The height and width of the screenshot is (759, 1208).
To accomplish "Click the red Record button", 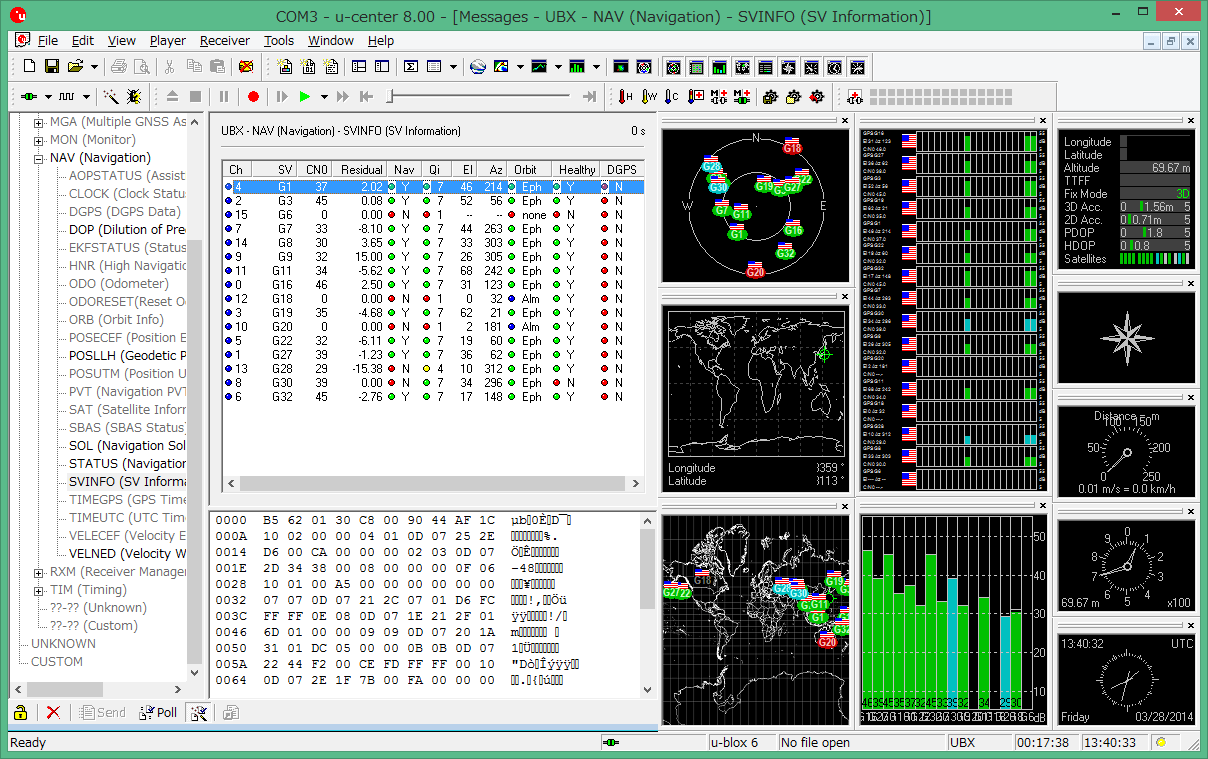I will coord(253,97).
